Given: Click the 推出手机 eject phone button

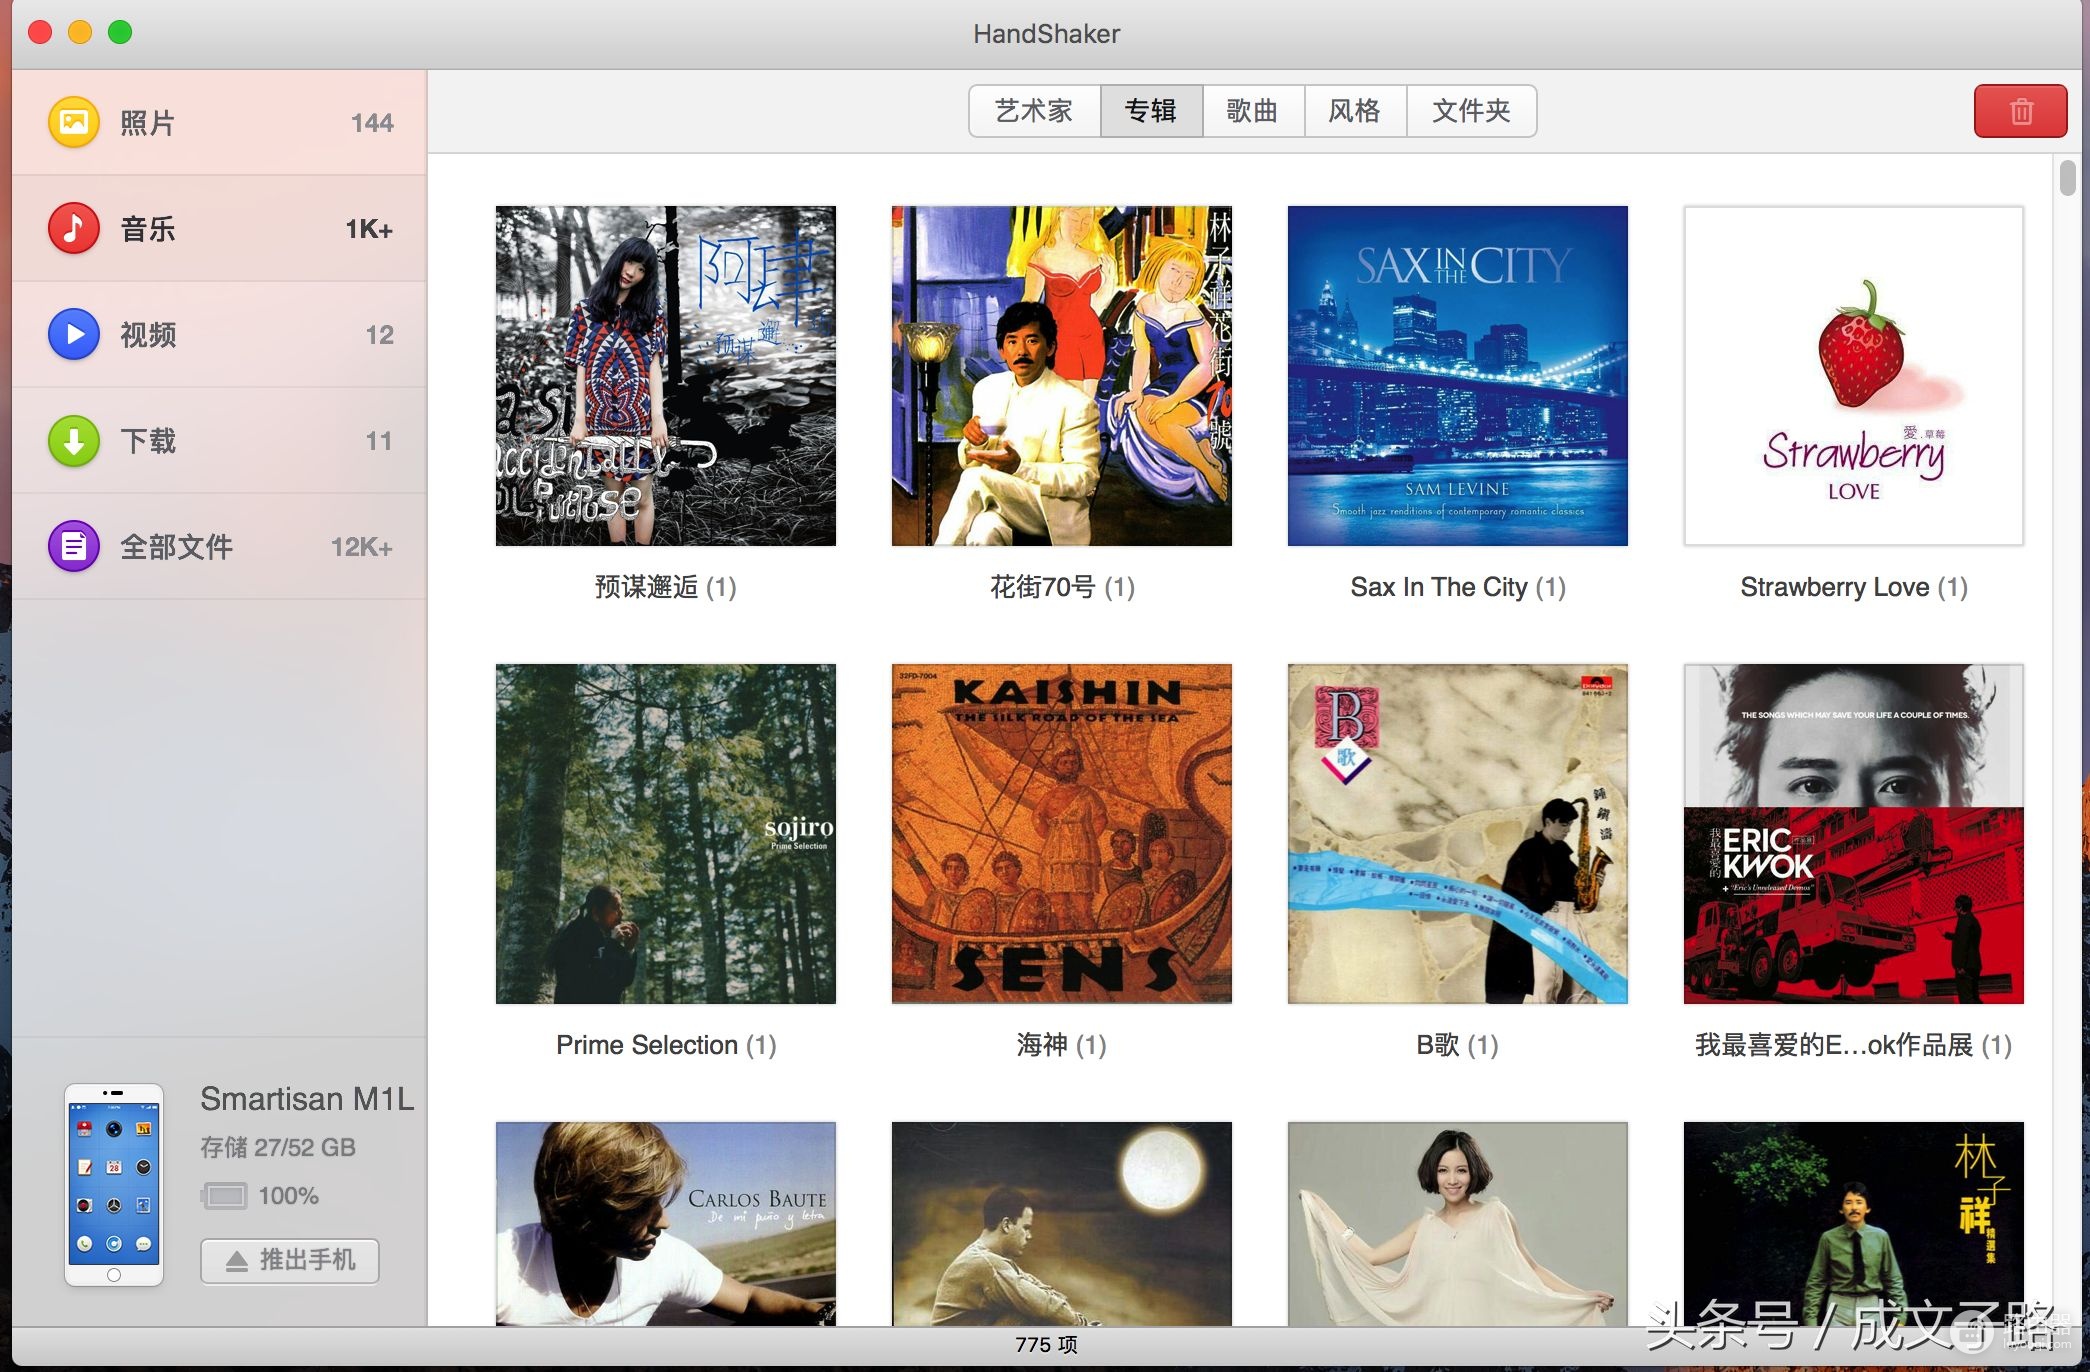Looking at the screenshot, I should coord(290,1260).
